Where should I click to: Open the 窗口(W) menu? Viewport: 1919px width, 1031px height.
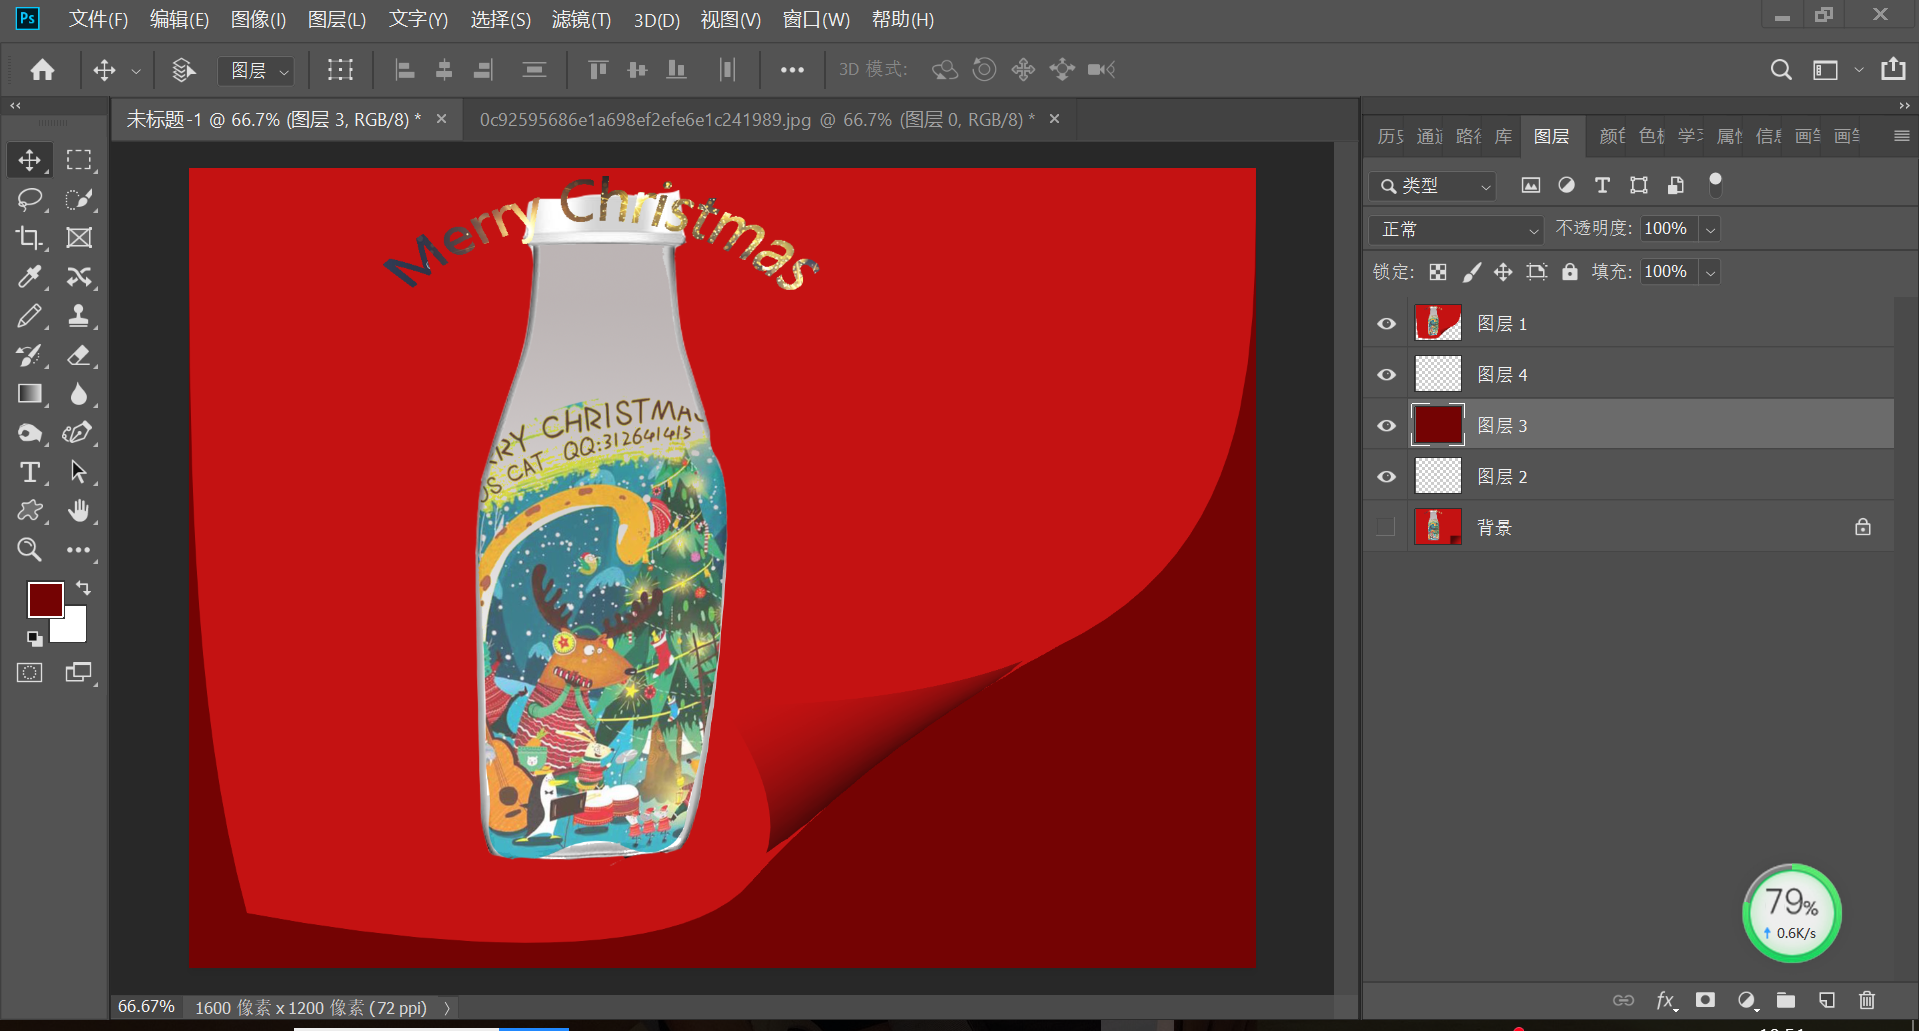pos(816,20)
